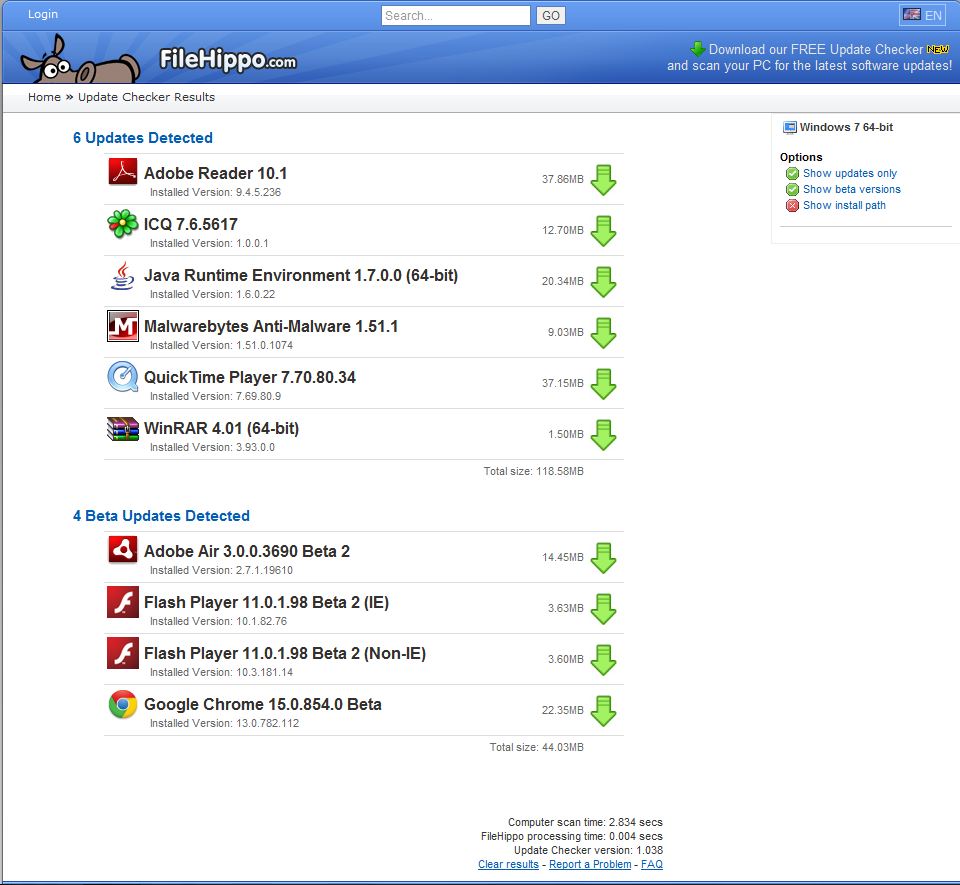The width and height of the screenshot is (960, 885).
Task: Download WinRAR 4.01 via green arrow
Action: click(603, 435)
